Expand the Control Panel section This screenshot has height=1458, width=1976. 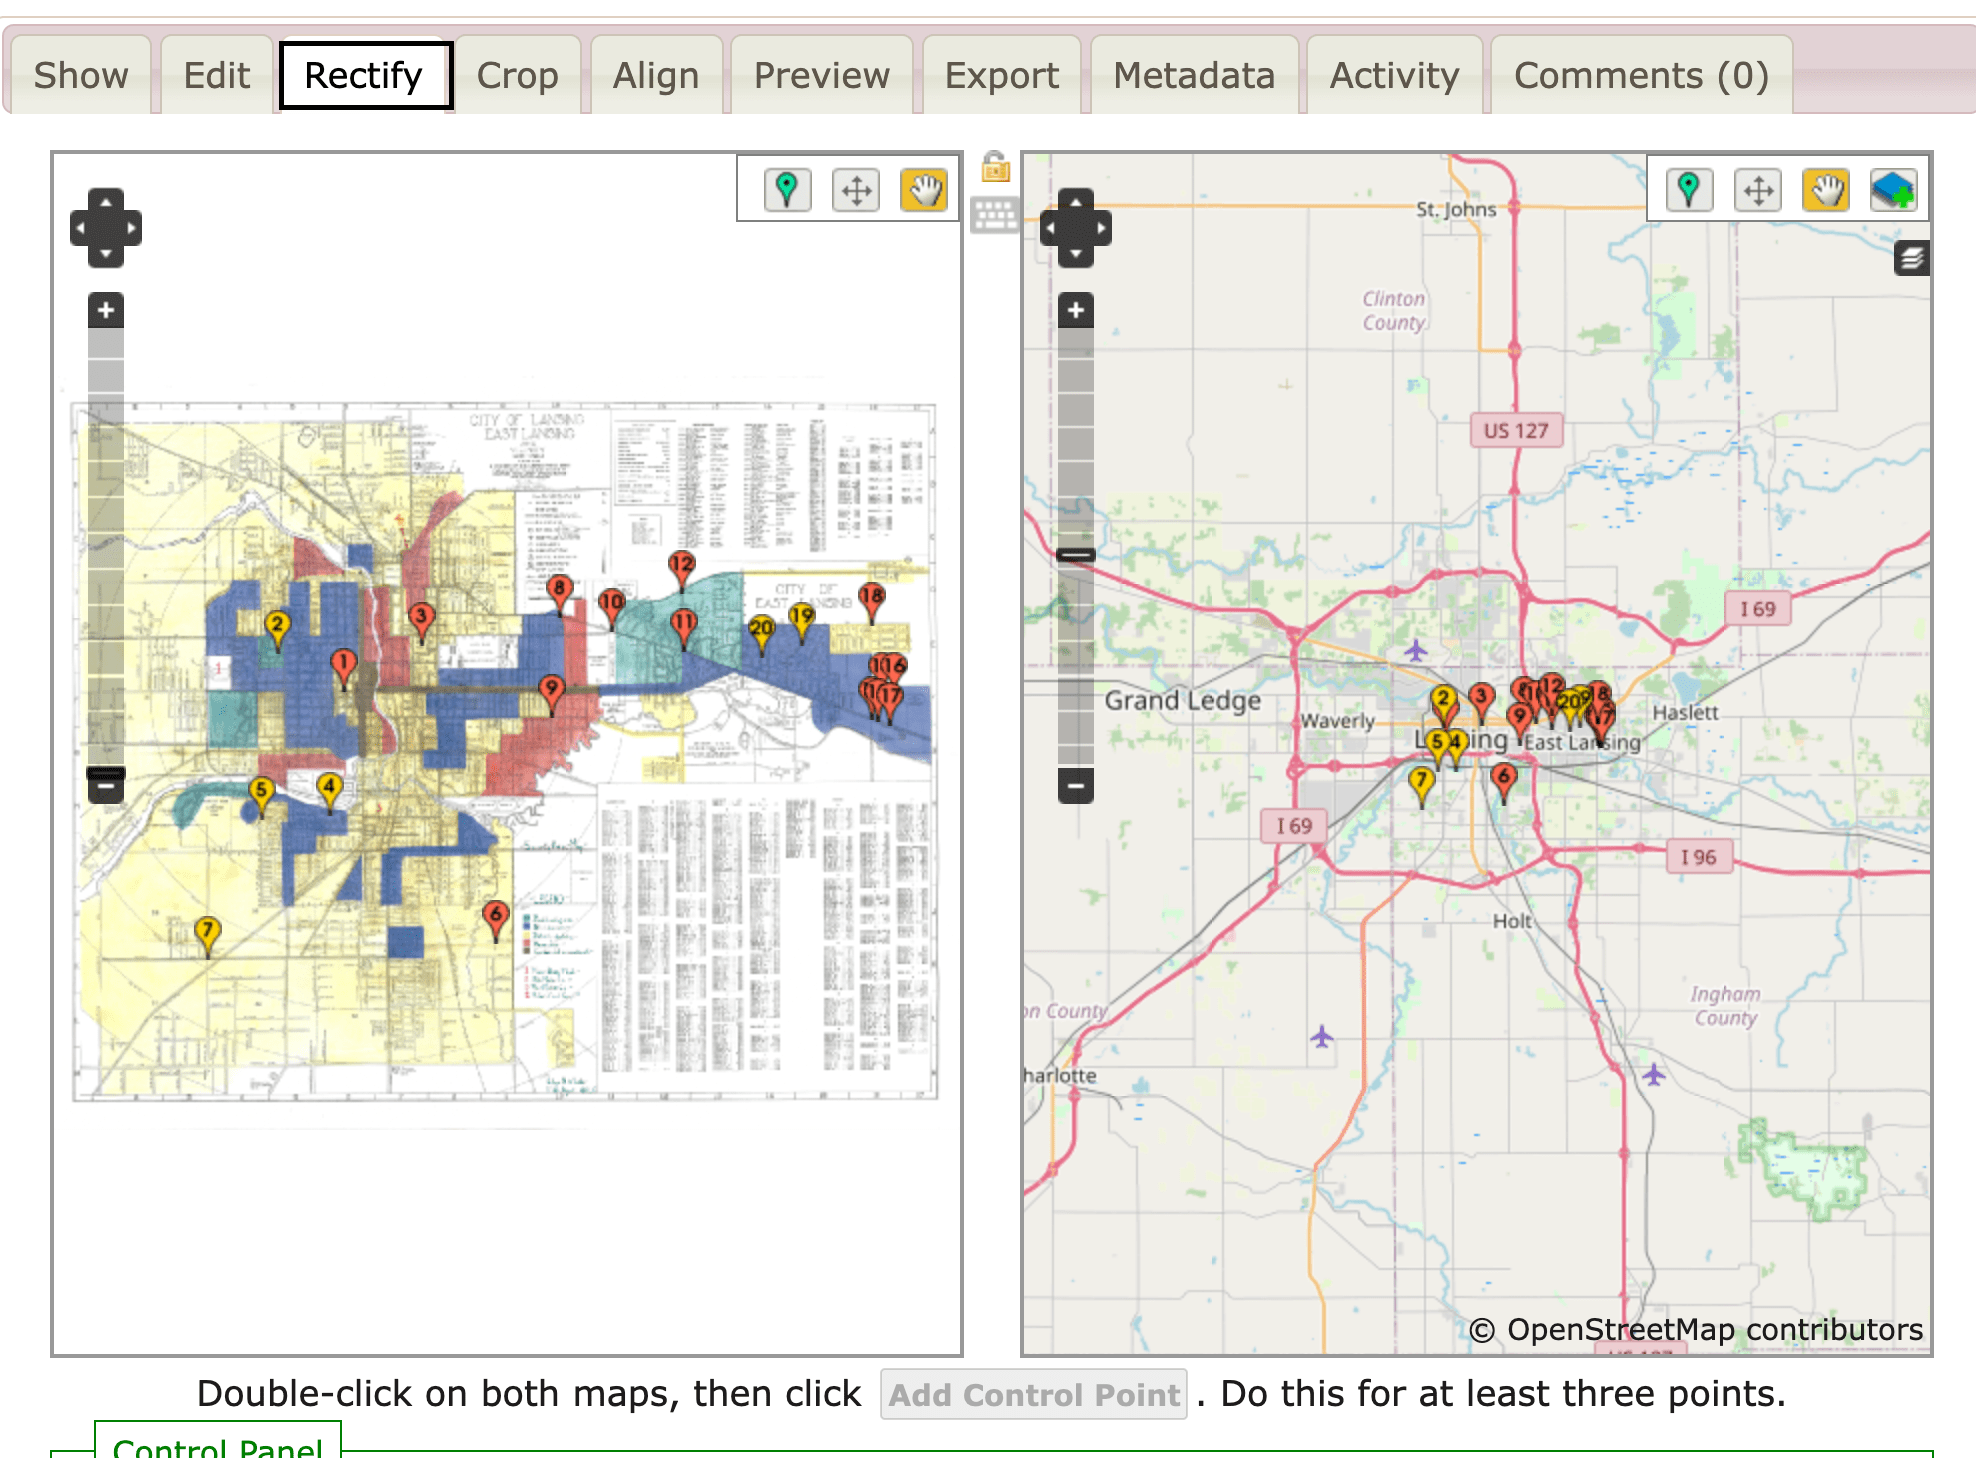pos(217,1447)
